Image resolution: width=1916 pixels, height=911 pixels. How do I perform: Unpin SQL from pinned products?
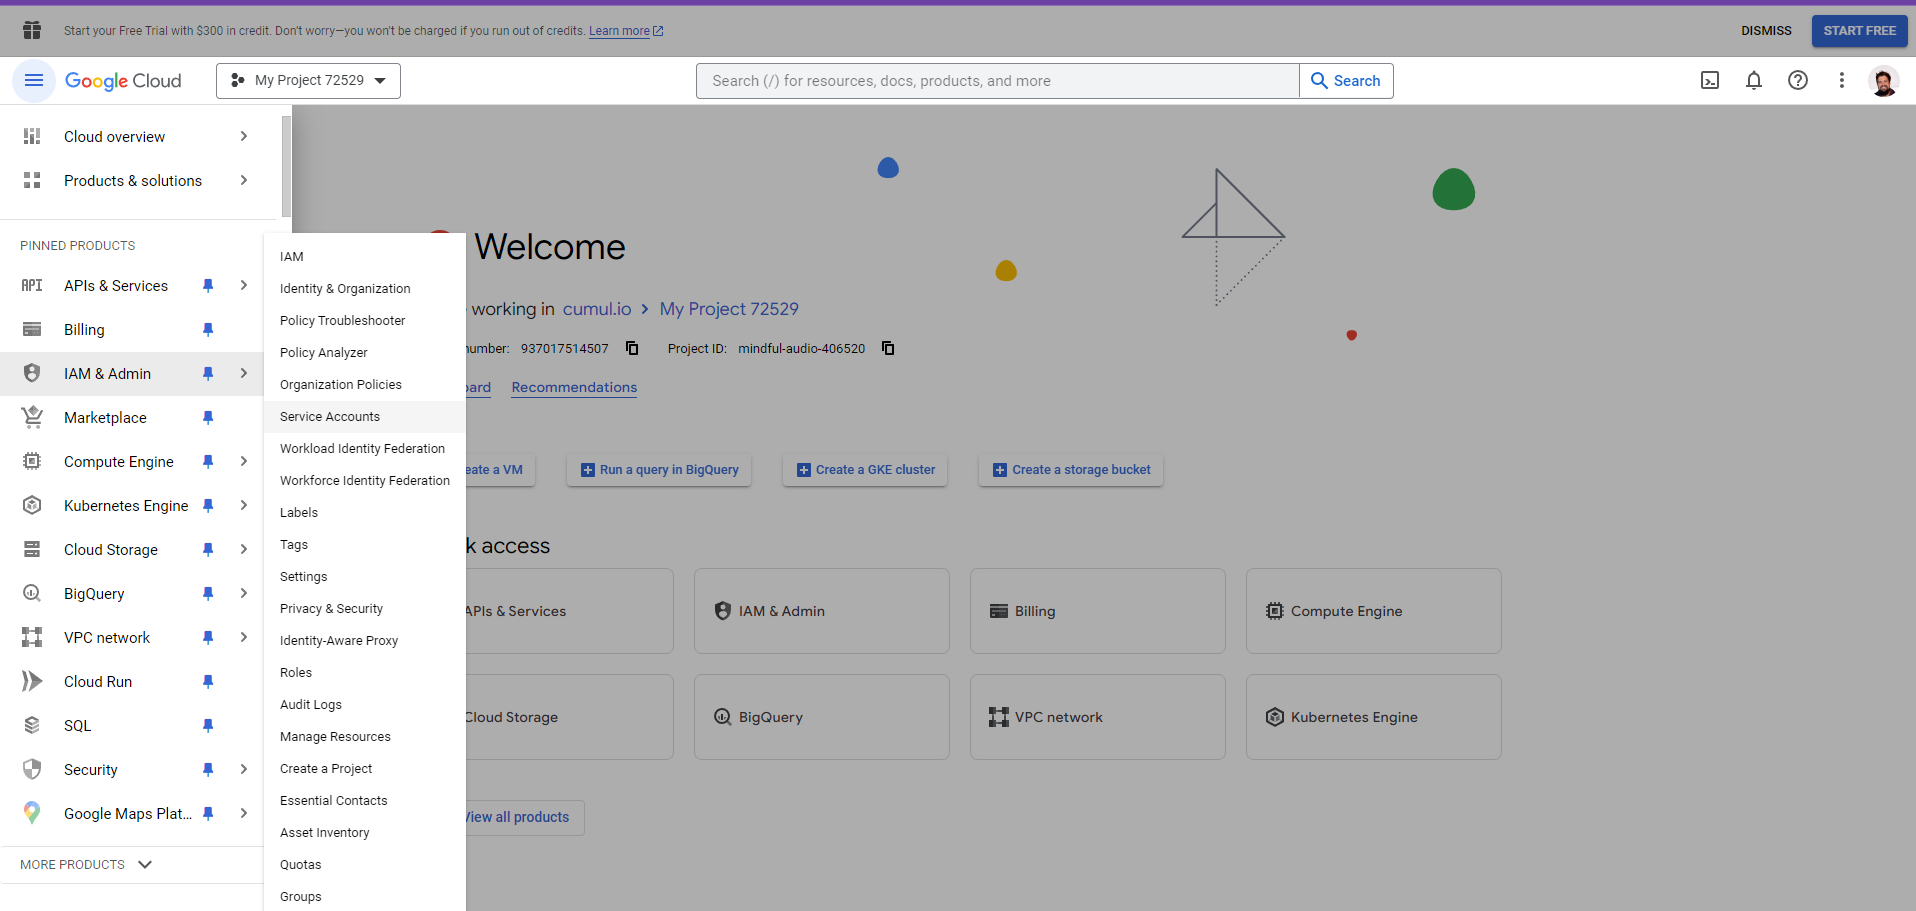click(208, 726)
